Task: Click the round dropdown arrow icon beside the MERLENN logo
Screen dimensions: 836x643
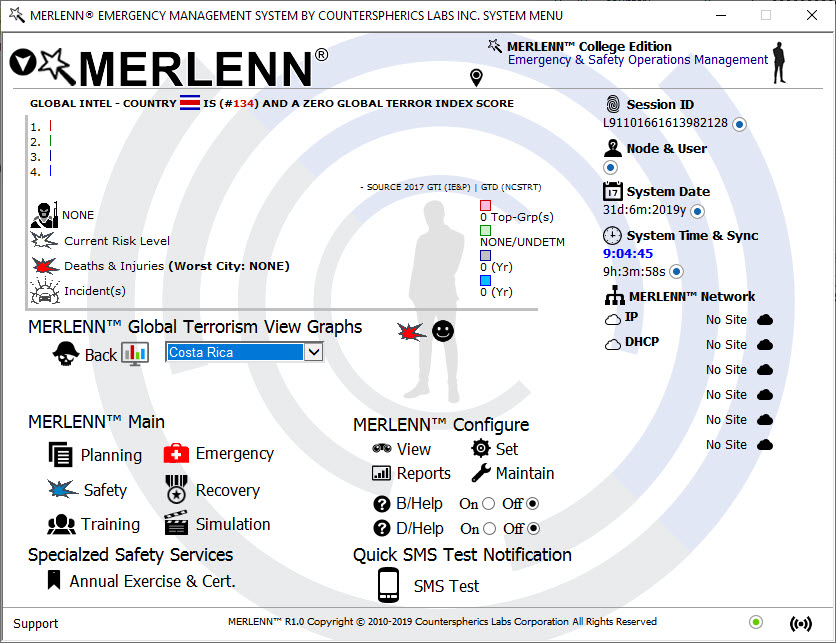Action: point(23,62)
